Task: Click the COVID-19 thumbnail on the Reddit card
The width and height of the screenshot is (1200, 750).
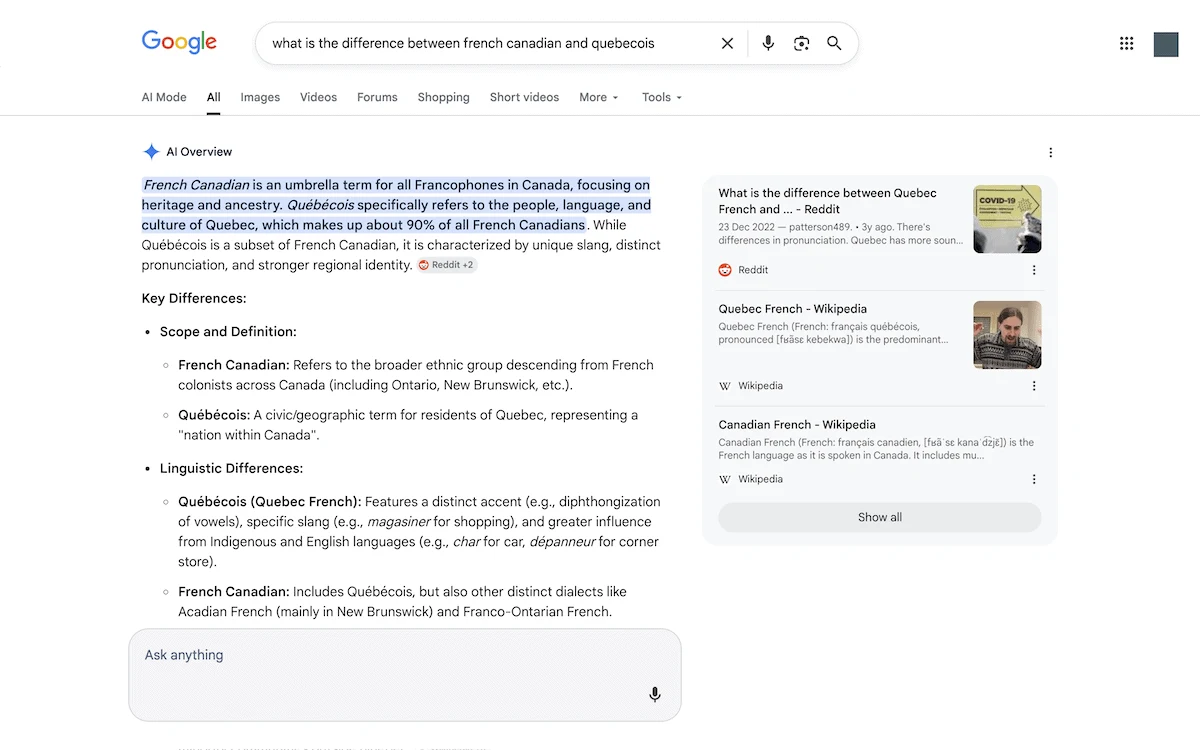Action: [x=1007, y=219]
